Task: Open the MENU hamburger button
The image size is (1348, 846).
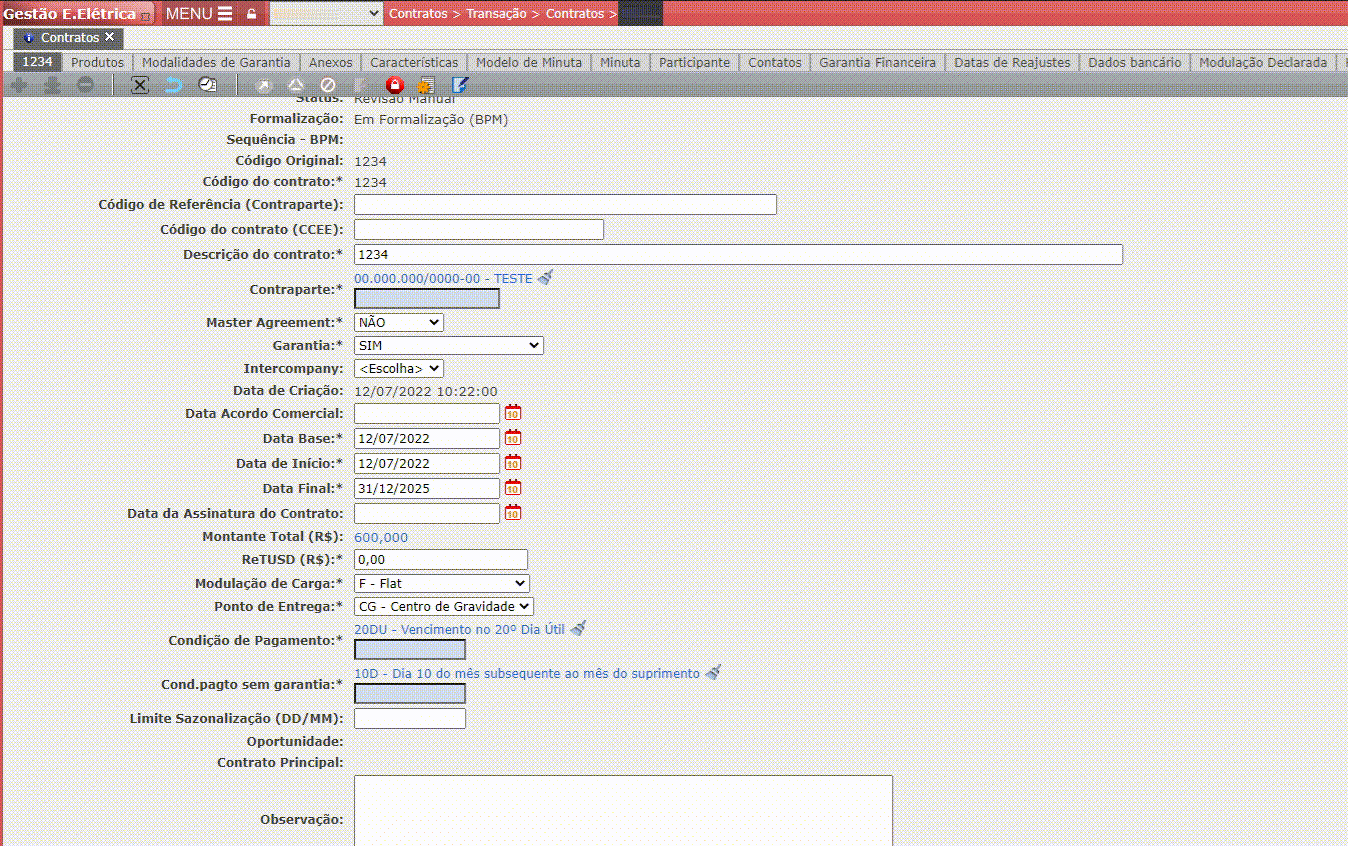Action: point(198,13)
